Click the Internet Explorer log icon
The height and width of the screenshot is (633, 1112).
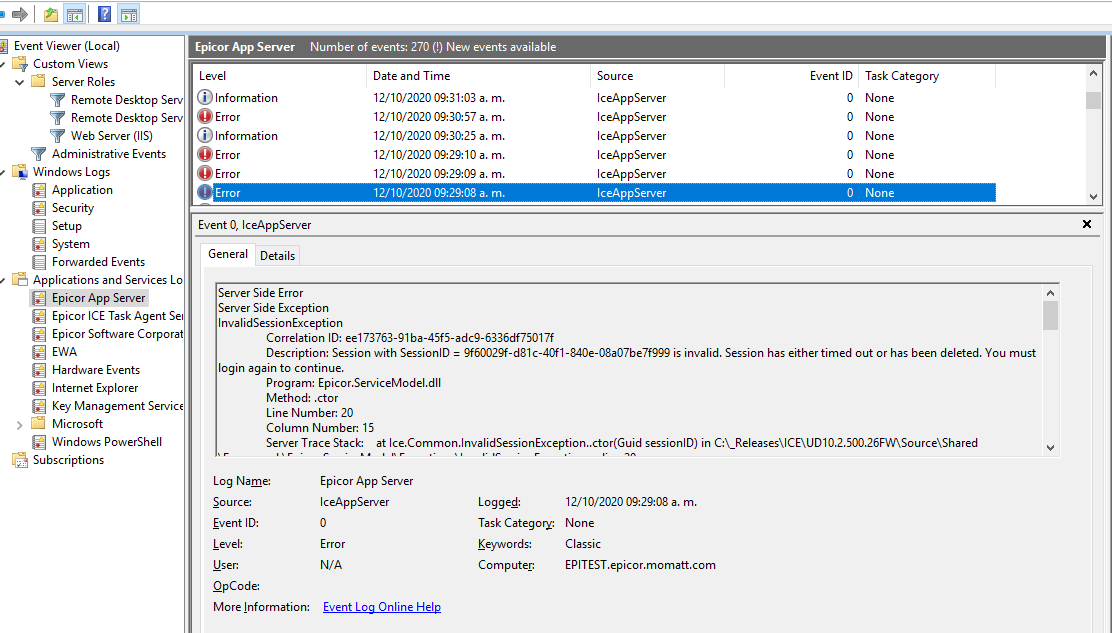tap(39, 388)
